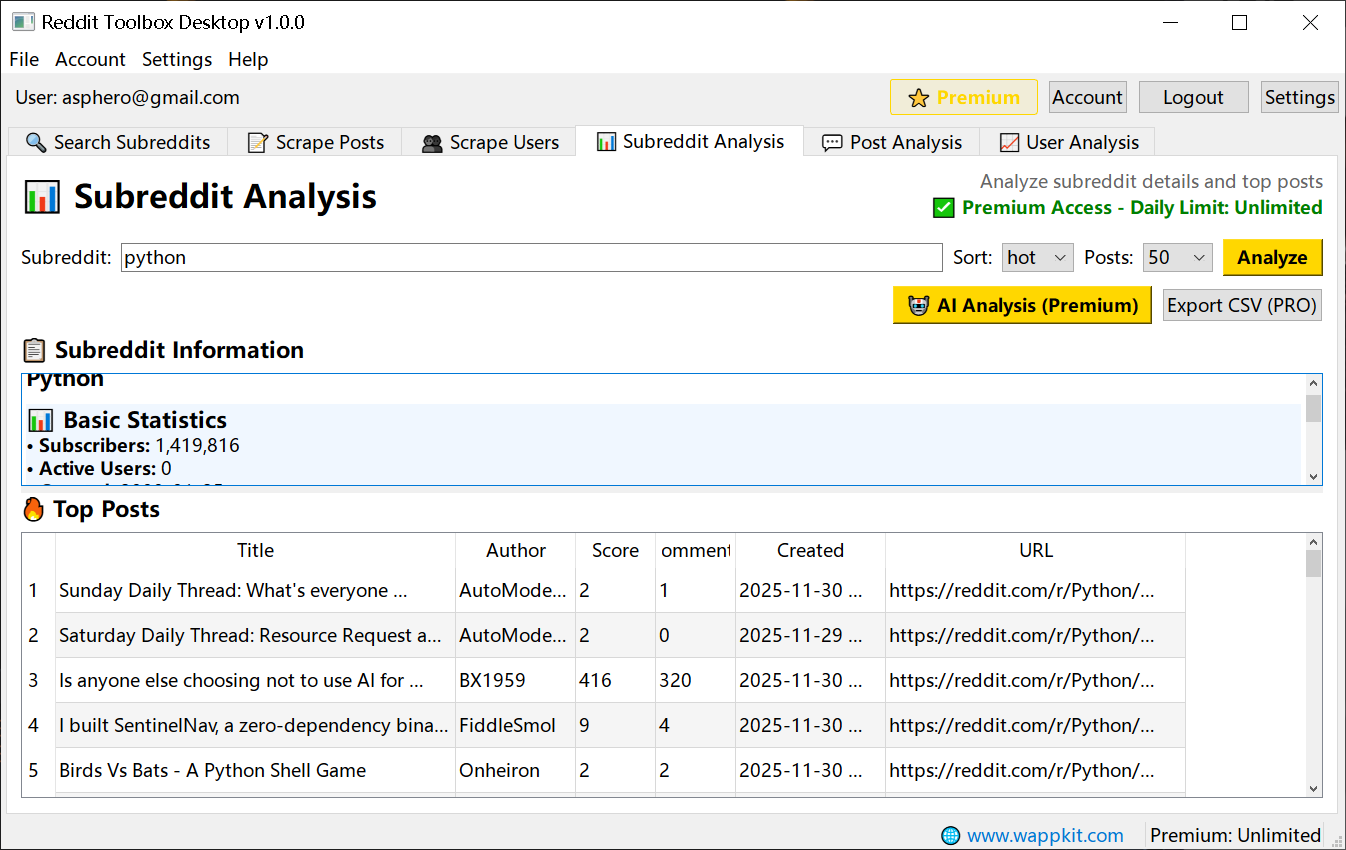The image size is (1346, 850).
Task: Click the notepad icon on Scrape Posts tab
Action: coord(258,142)
